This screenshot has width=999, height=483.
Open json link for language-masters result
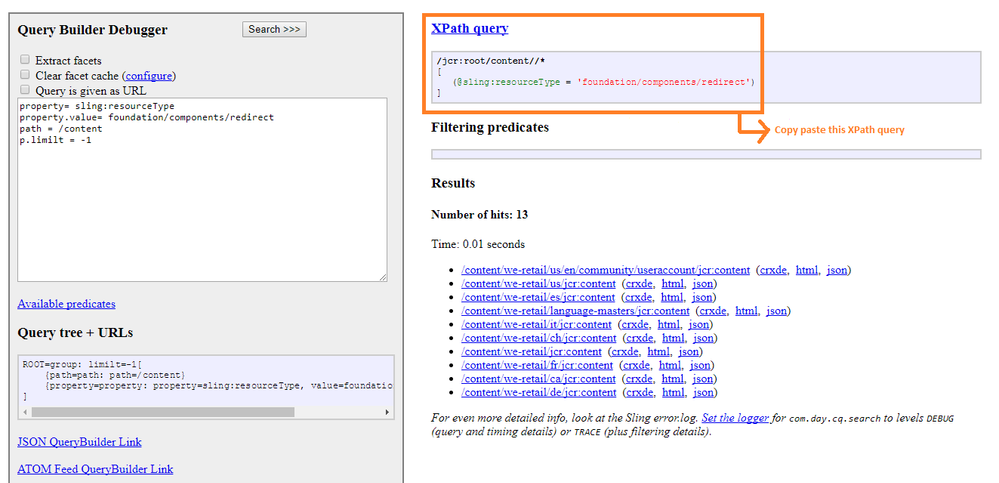click(x=777, y=311)
